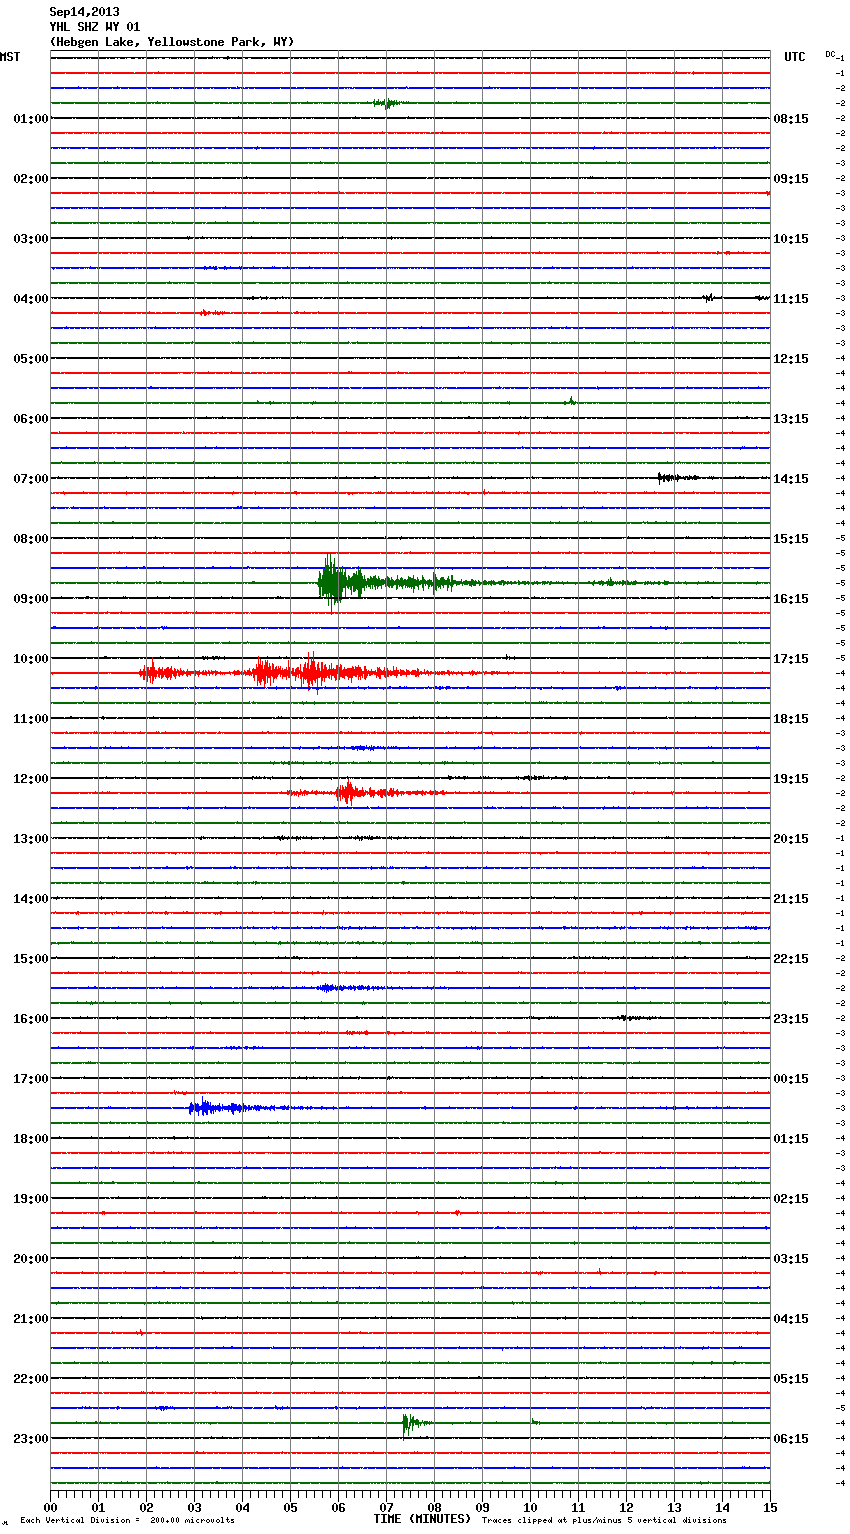Click the 19:00 MST hour label
850x1534 pixels.
(31, 1199)
